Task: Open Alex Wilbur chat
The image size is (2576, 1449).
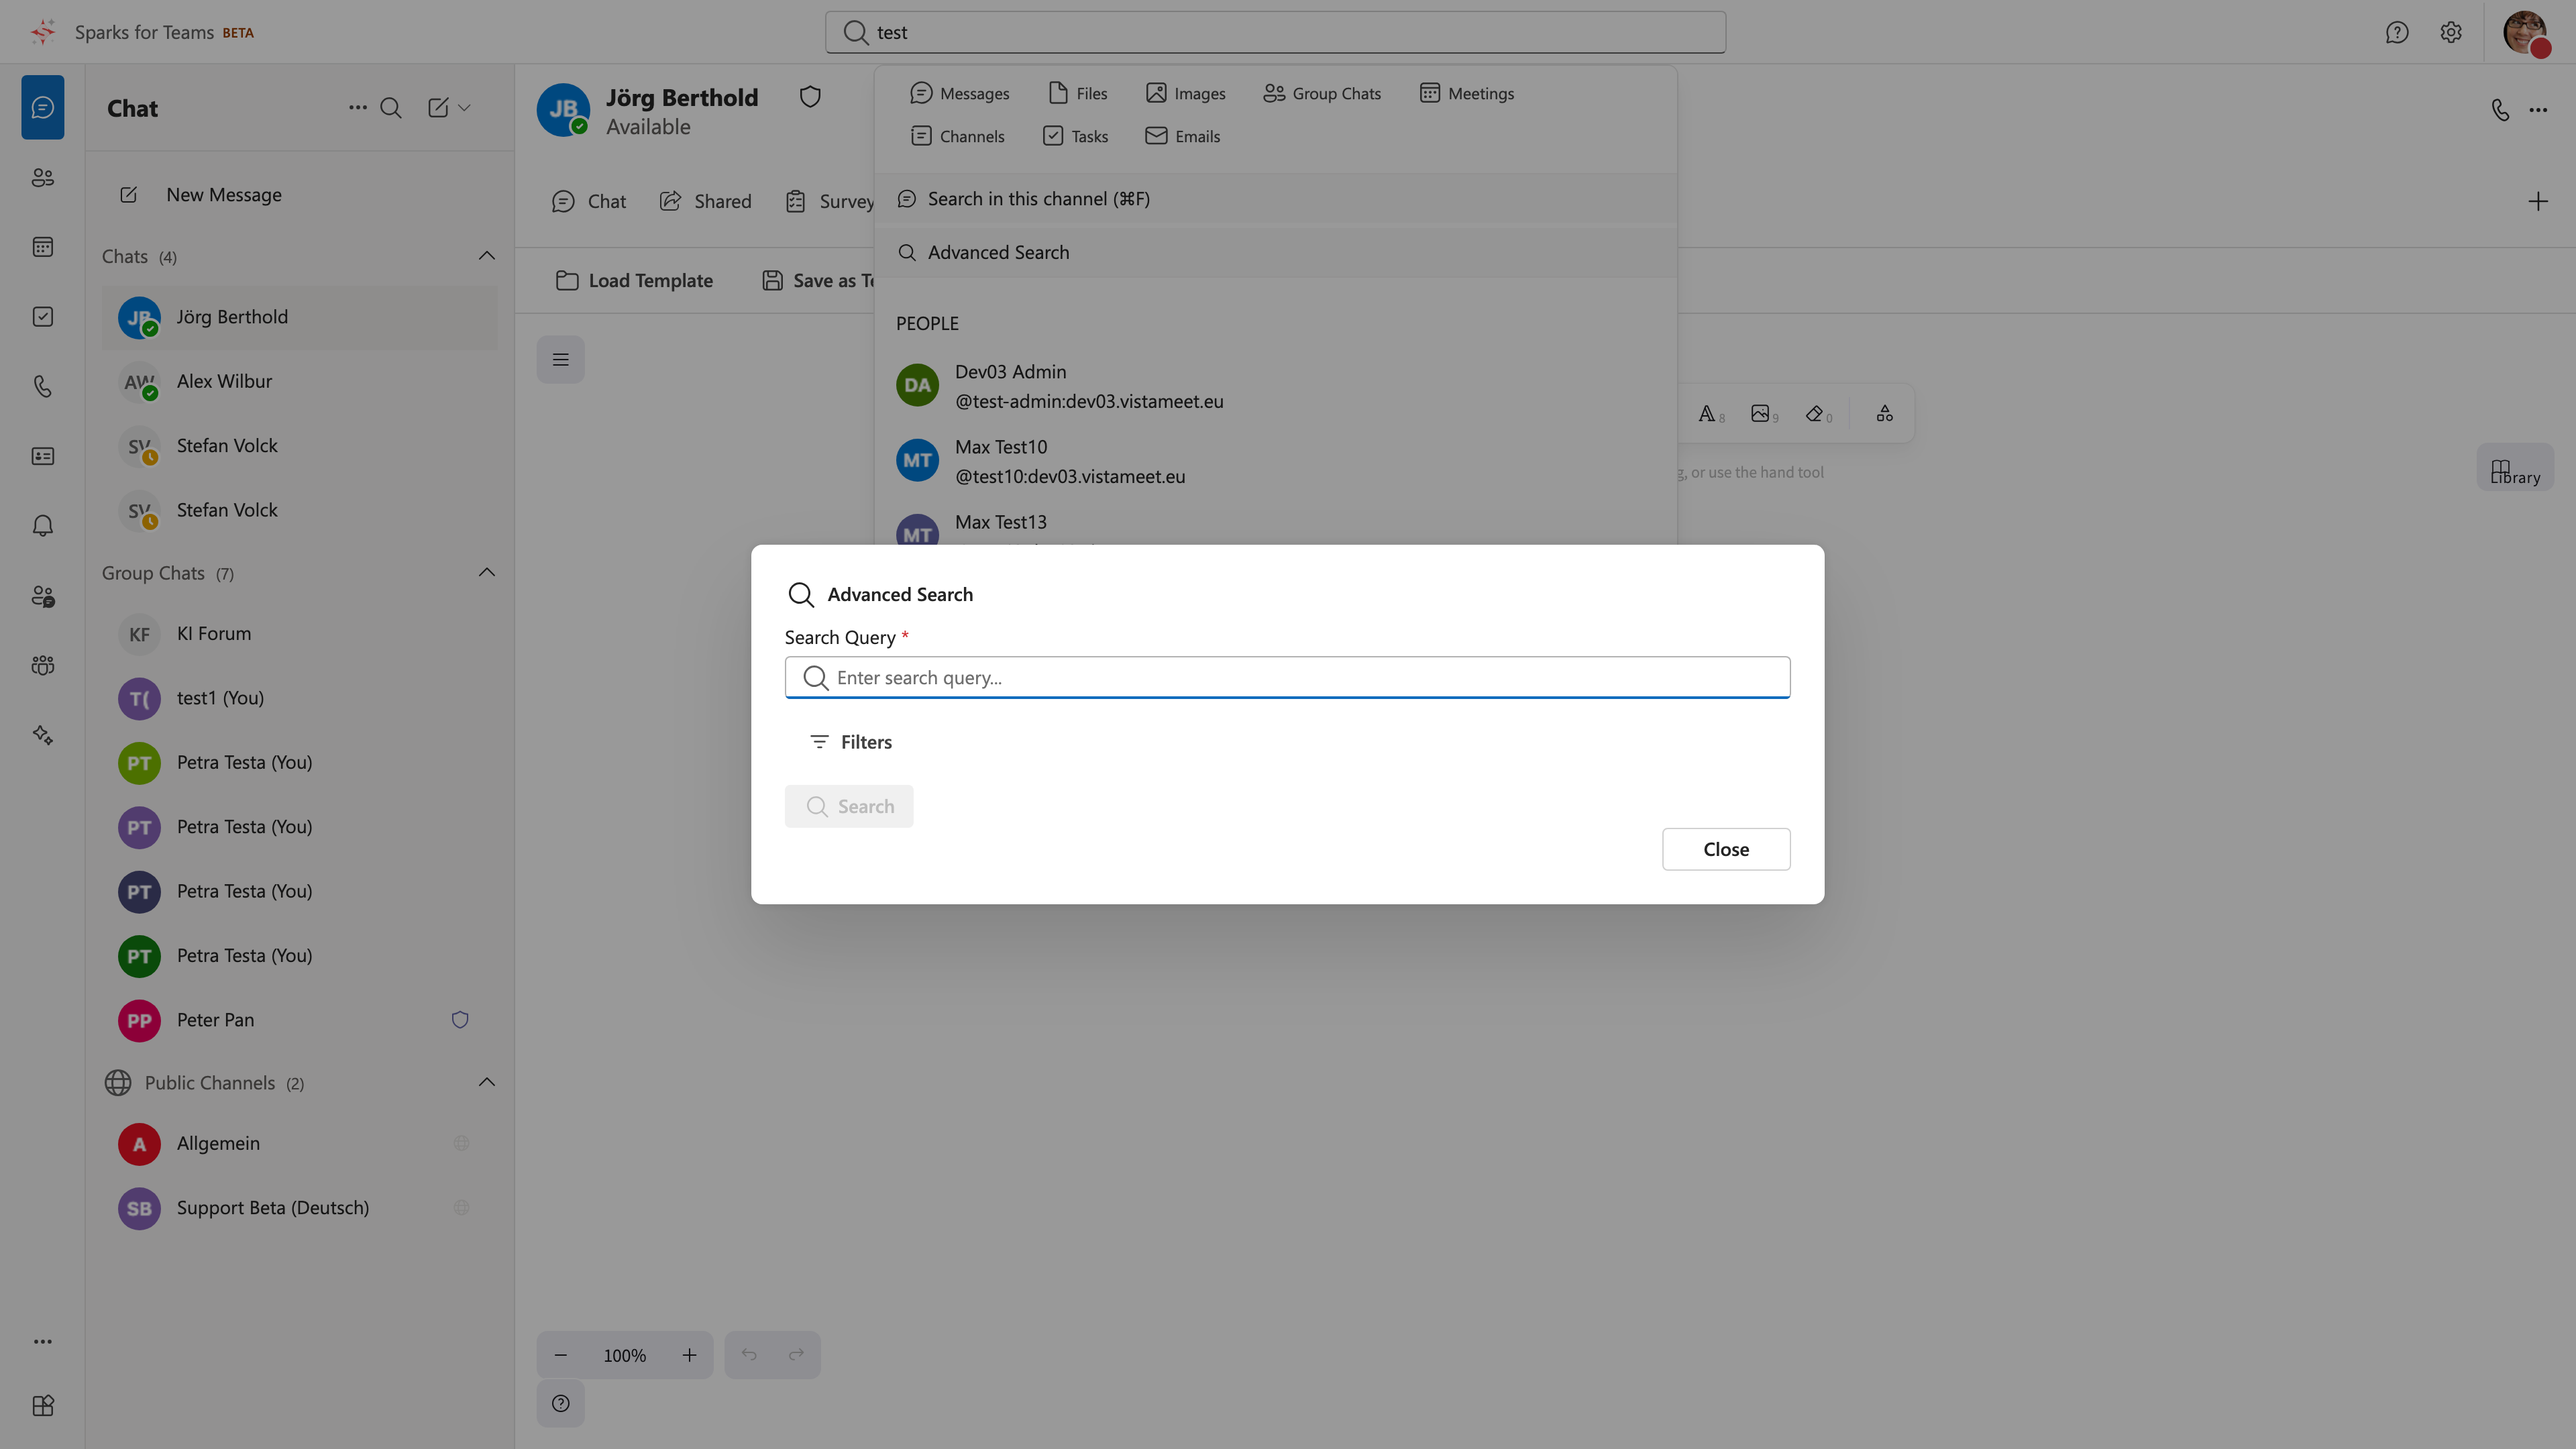Action: click(x=300, y=381)
